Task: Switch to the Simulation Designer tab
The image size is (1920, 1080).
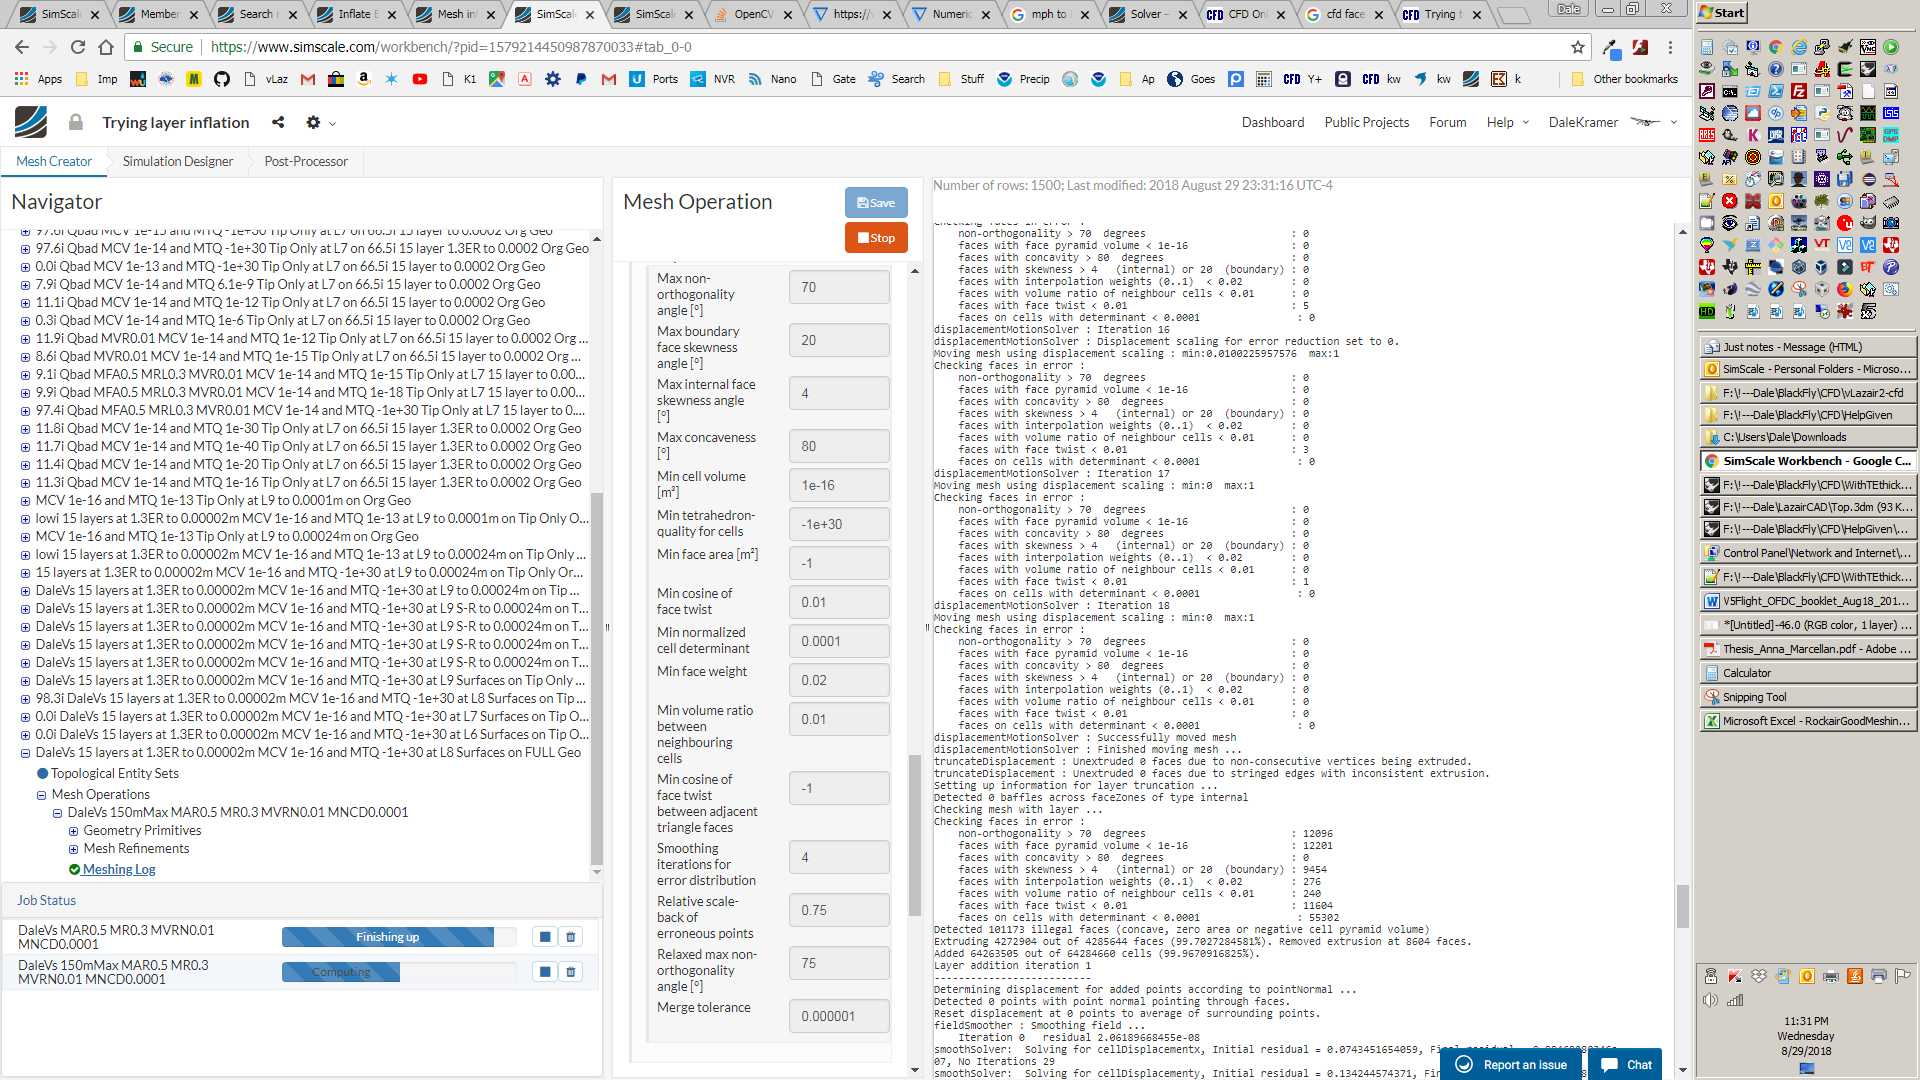Action: click(177, 161)
